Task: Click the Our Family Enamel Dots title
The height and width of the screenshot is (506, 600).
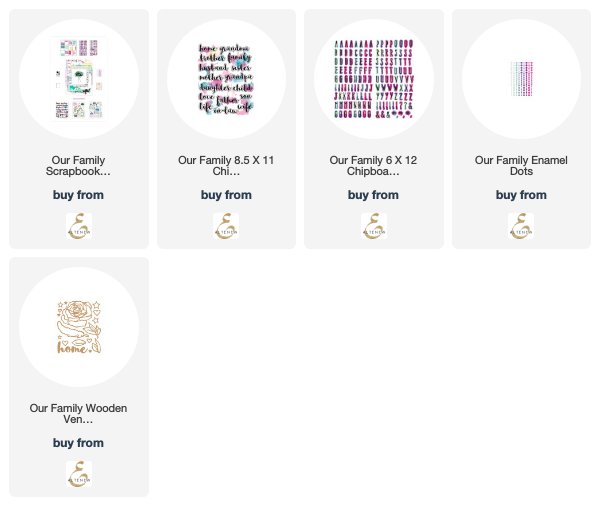Action: tap(521, 166)
